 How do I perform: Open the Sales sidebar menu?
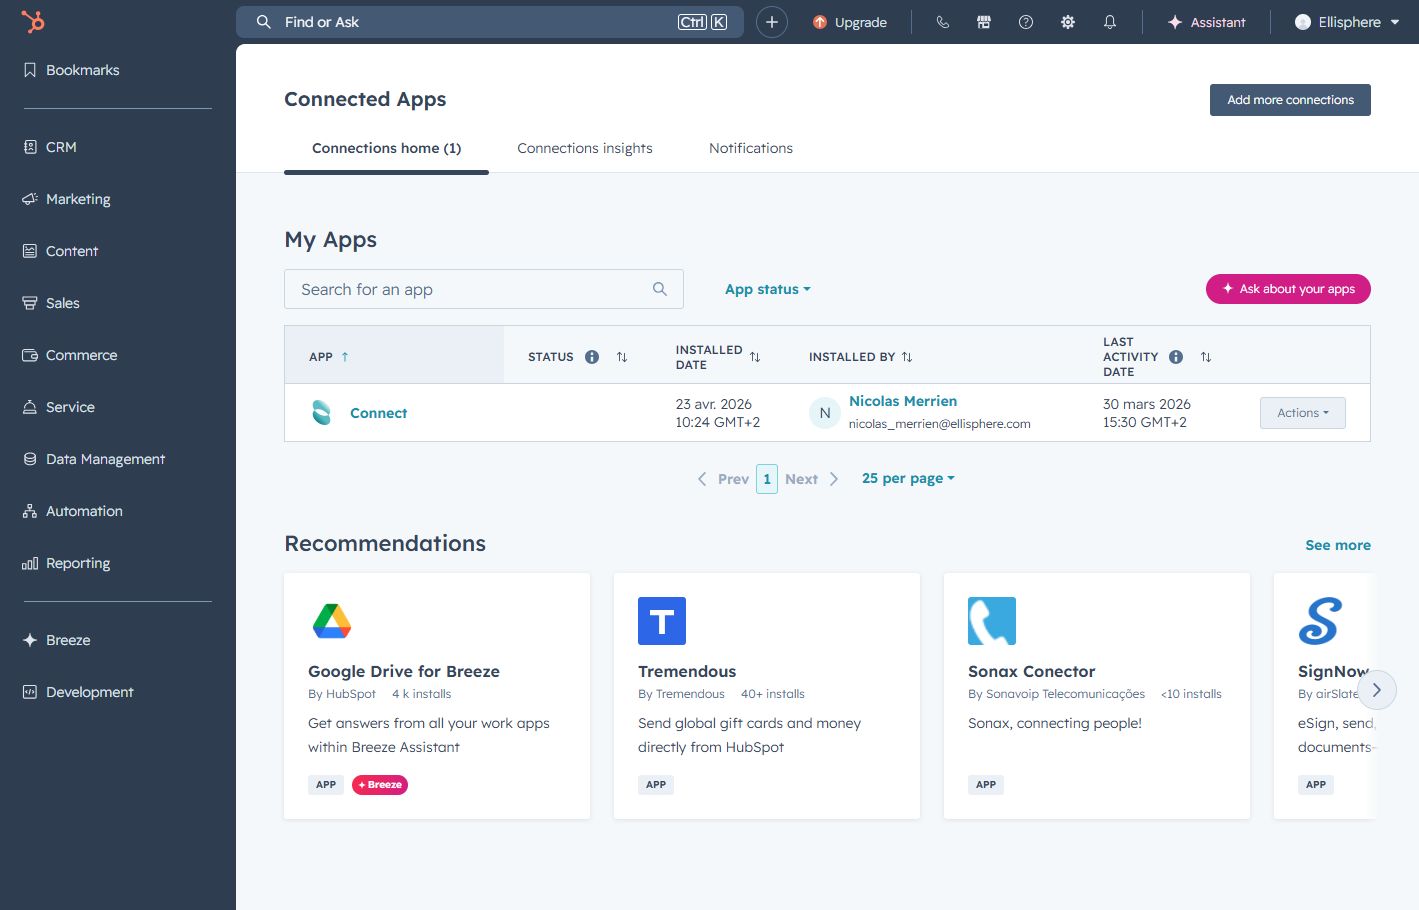[52, 303]
